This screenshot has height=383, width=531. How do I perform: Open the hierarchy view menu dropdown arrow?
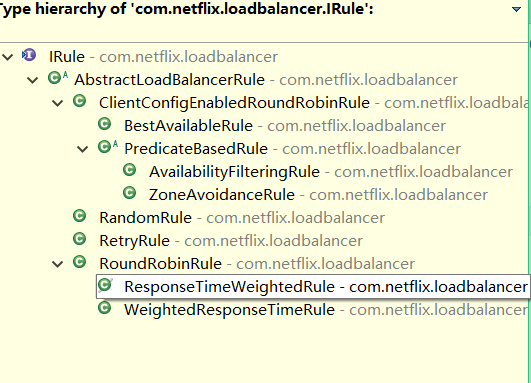coord(516,9)
